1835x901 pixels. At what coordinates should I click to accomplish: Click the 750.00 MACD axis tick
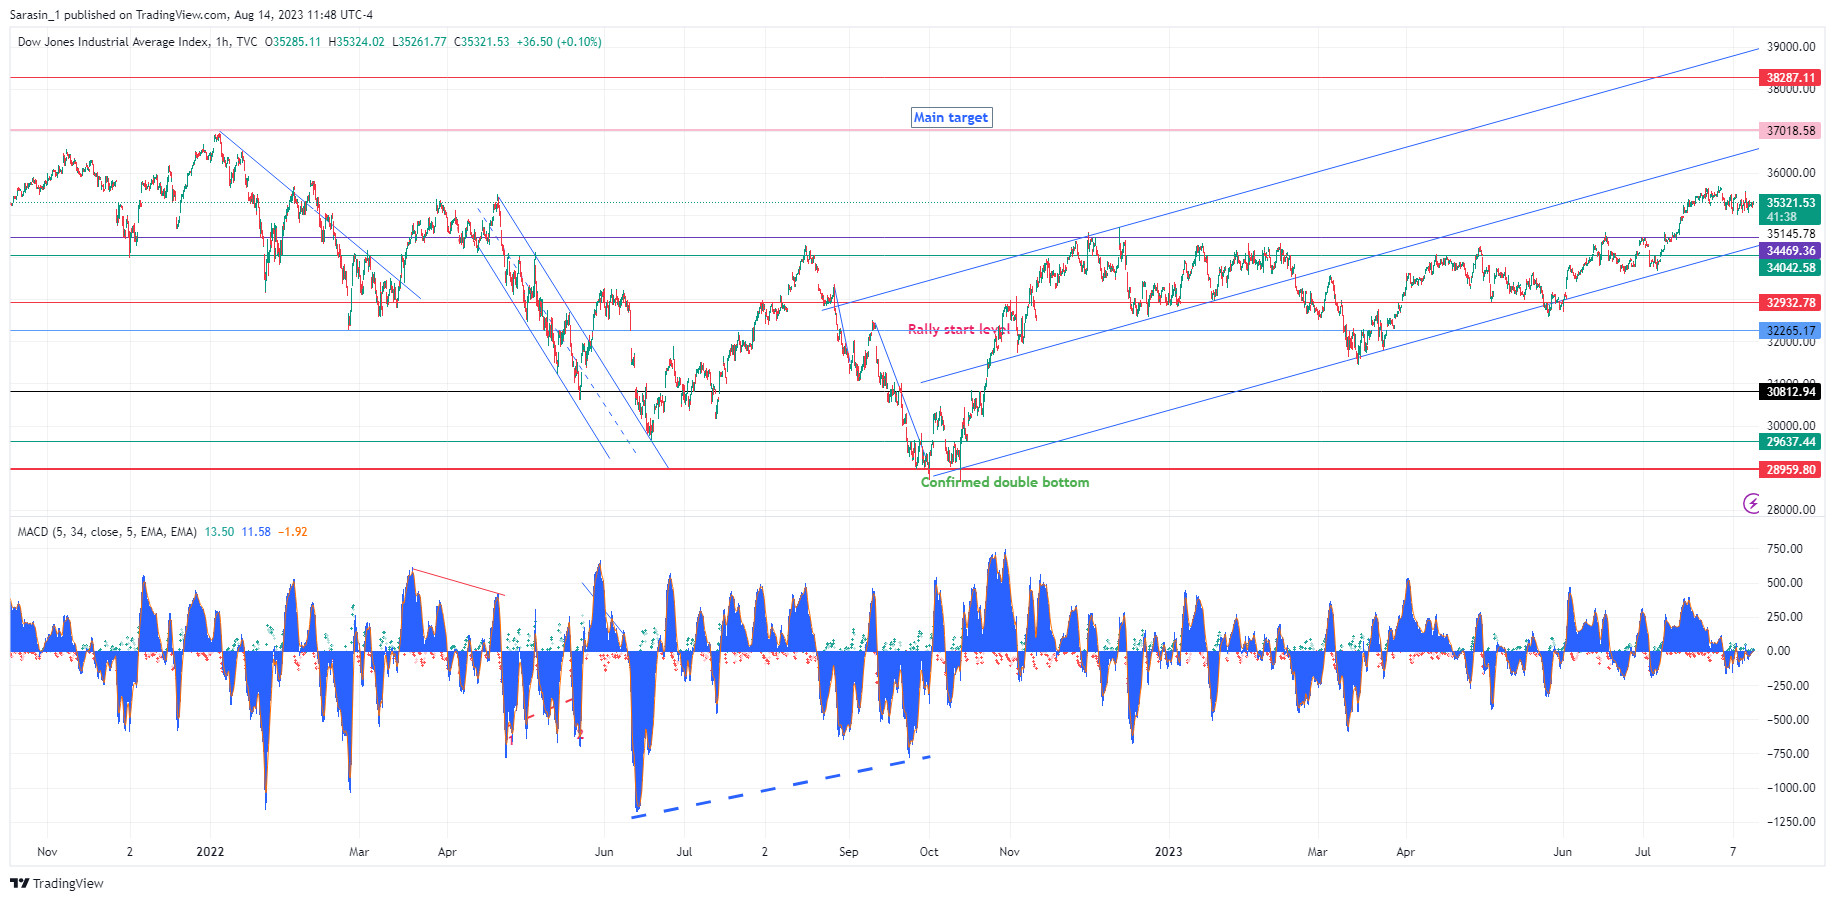1785,549
